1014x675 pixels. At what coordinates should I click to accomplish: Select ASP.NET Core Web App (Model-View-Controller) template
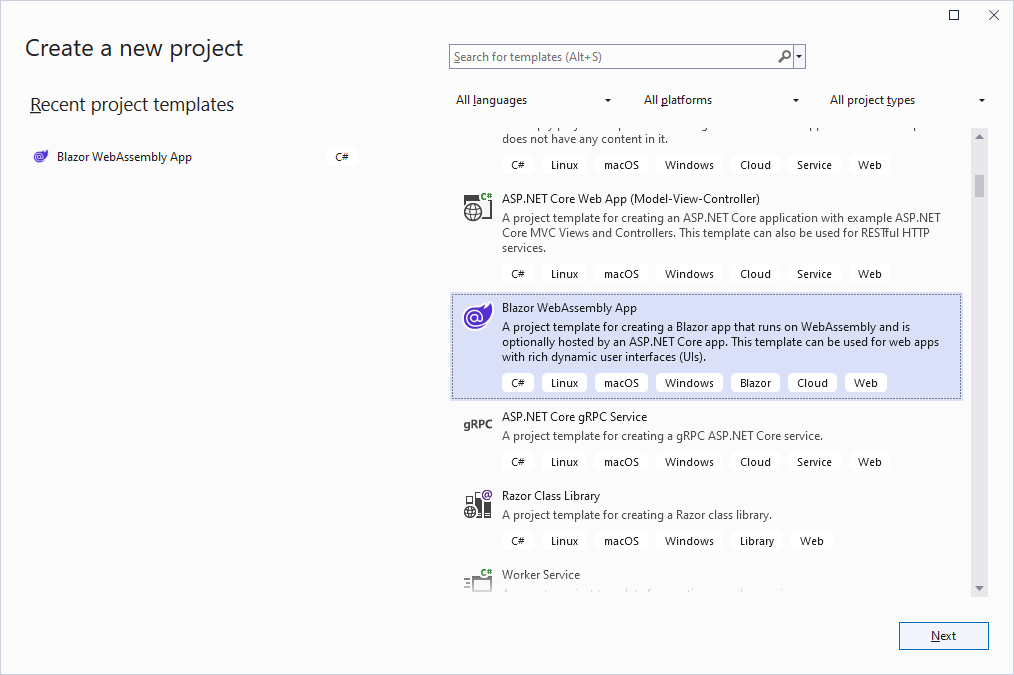point(706,239)
